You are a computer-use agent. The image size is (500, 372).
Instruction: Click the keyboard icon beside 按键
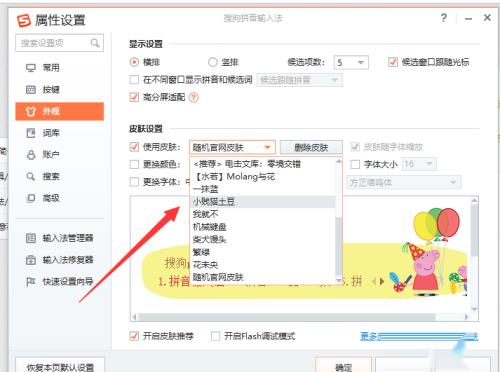(31, 90)
